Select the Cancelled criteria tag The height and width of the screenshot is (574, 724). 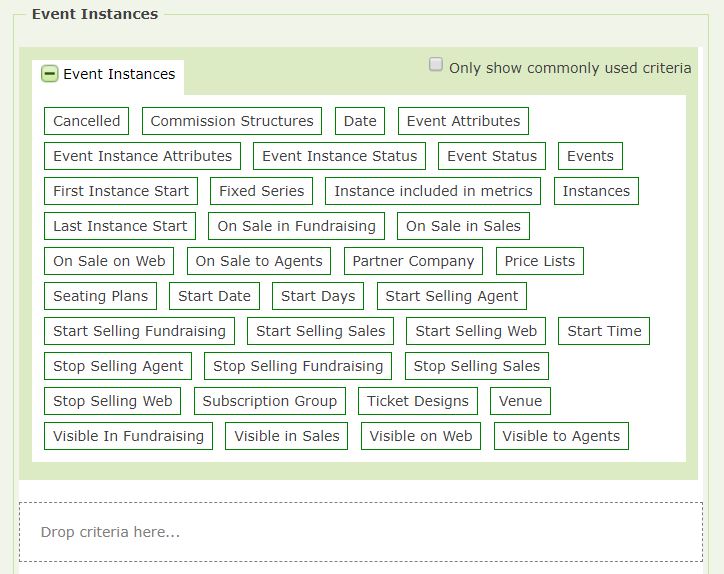click(x=86, y=121)
